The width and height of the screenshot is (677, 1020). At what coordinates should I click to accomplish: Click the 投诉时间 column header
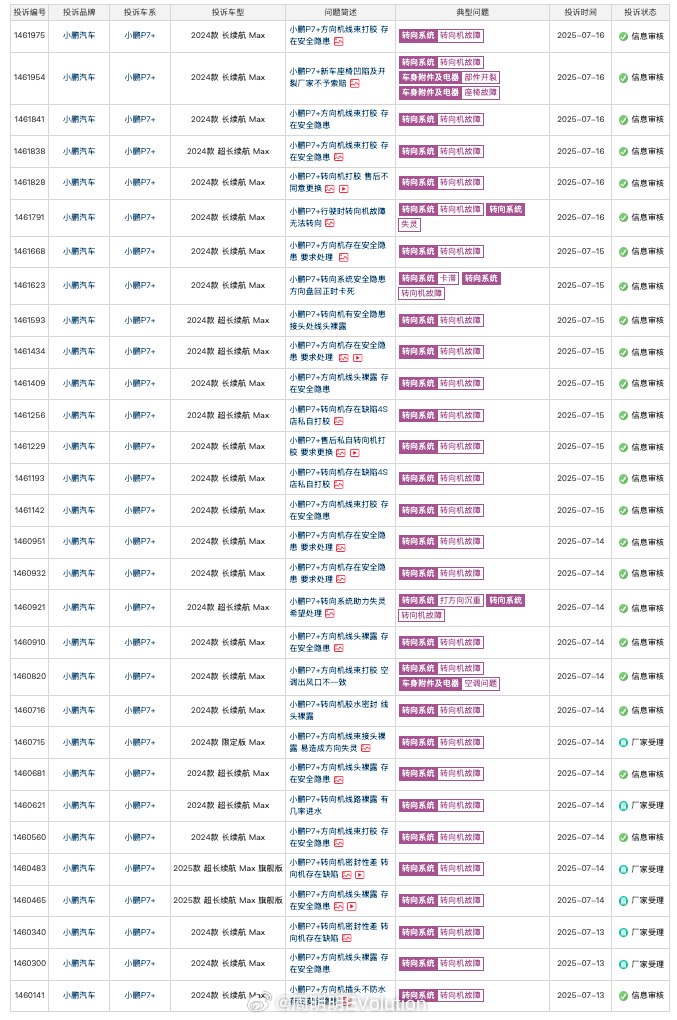(580, 12)
